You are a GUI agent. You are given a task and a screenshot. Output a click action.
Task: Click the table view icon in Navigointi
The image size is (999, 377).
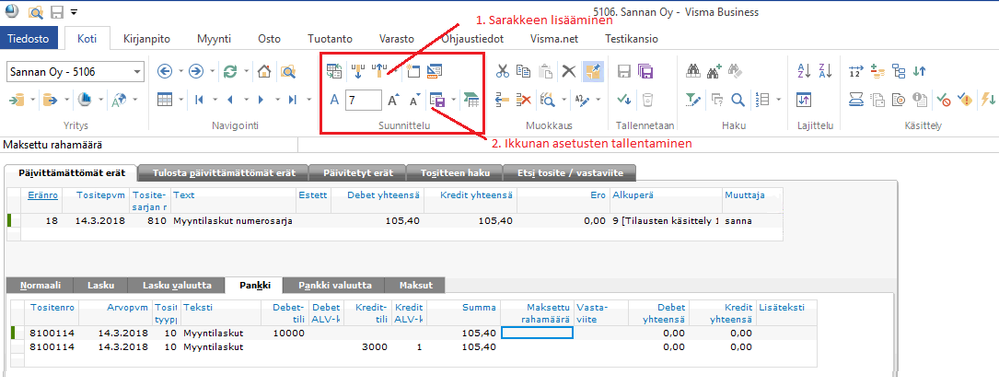point(165,99)
